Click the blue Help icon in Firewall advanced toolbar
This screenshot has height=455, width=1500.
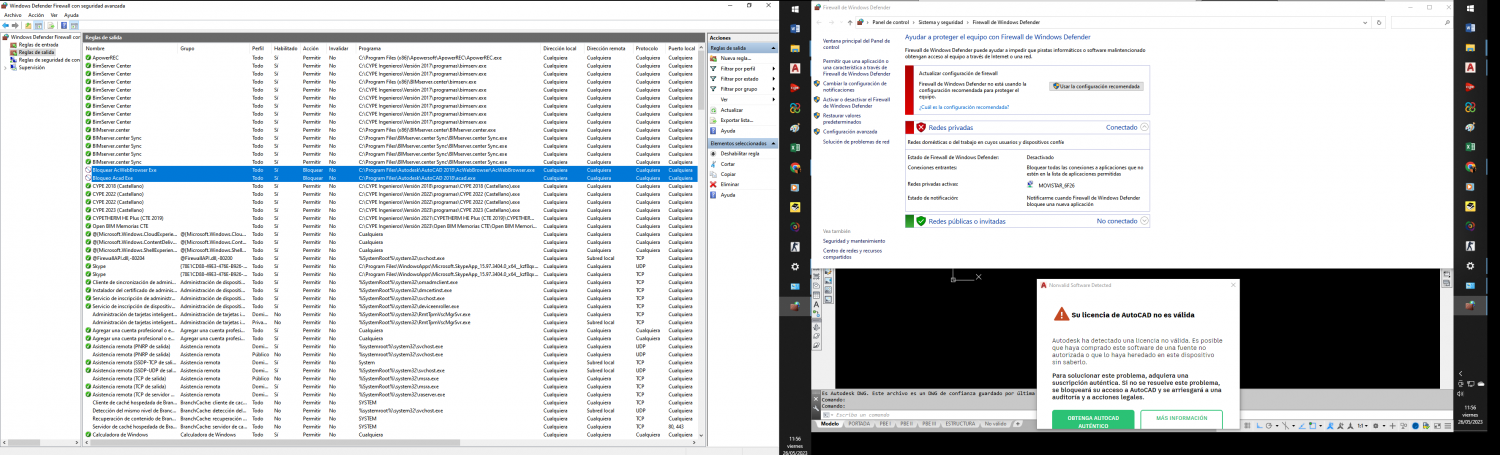click(64, 26)
